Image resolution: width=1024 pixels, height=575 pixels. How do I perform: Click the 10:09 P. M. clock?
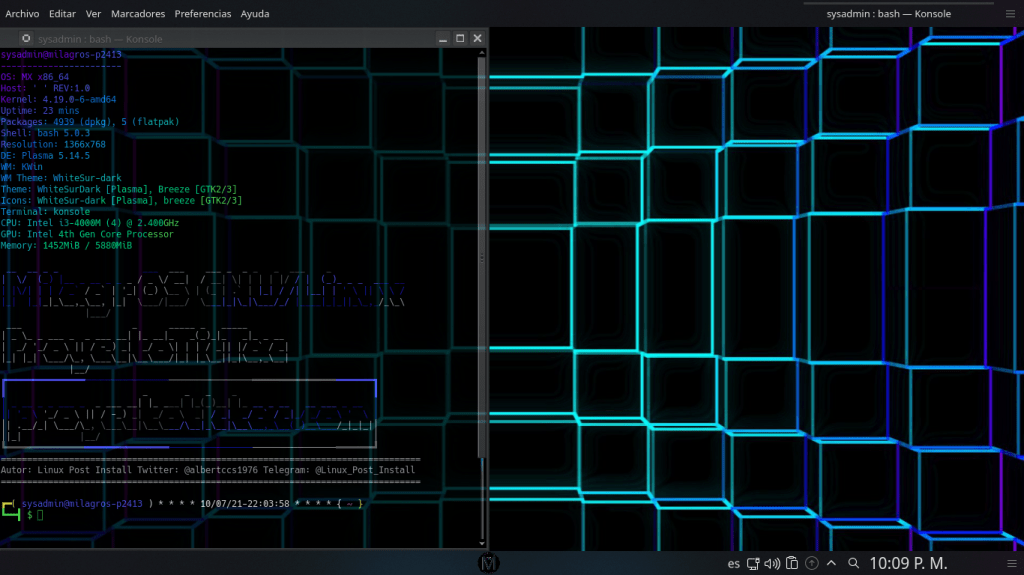click(x=909, y=563)
